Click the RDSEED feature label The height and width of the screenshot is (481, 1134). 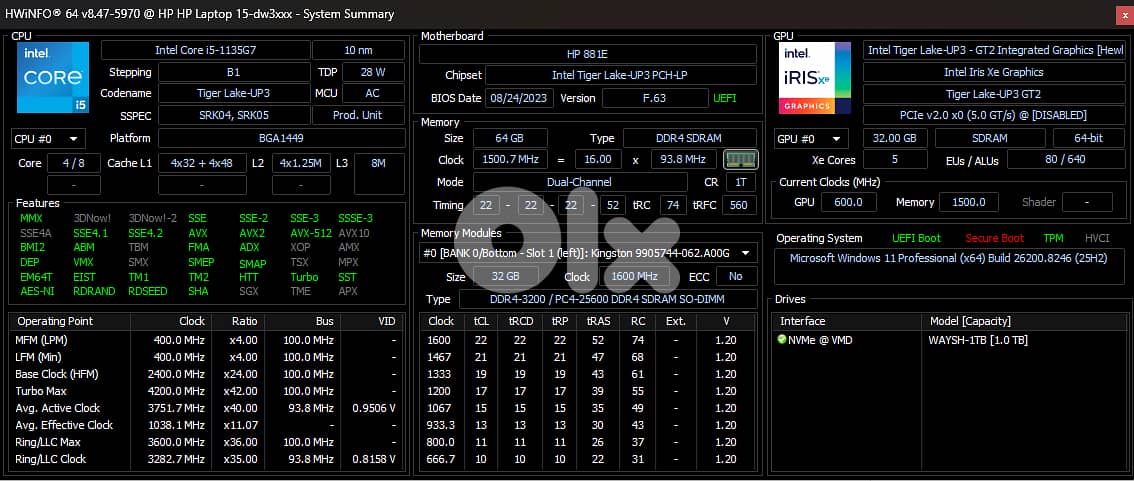coord(148,291)
